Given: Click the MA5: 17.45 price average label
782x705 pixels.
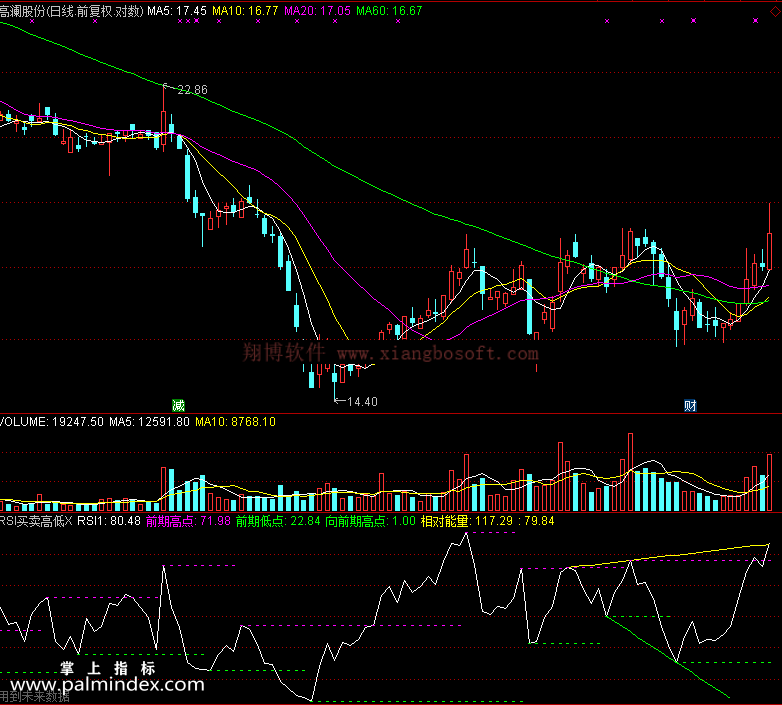Looking at the screenshot, I should click(177, 11).
